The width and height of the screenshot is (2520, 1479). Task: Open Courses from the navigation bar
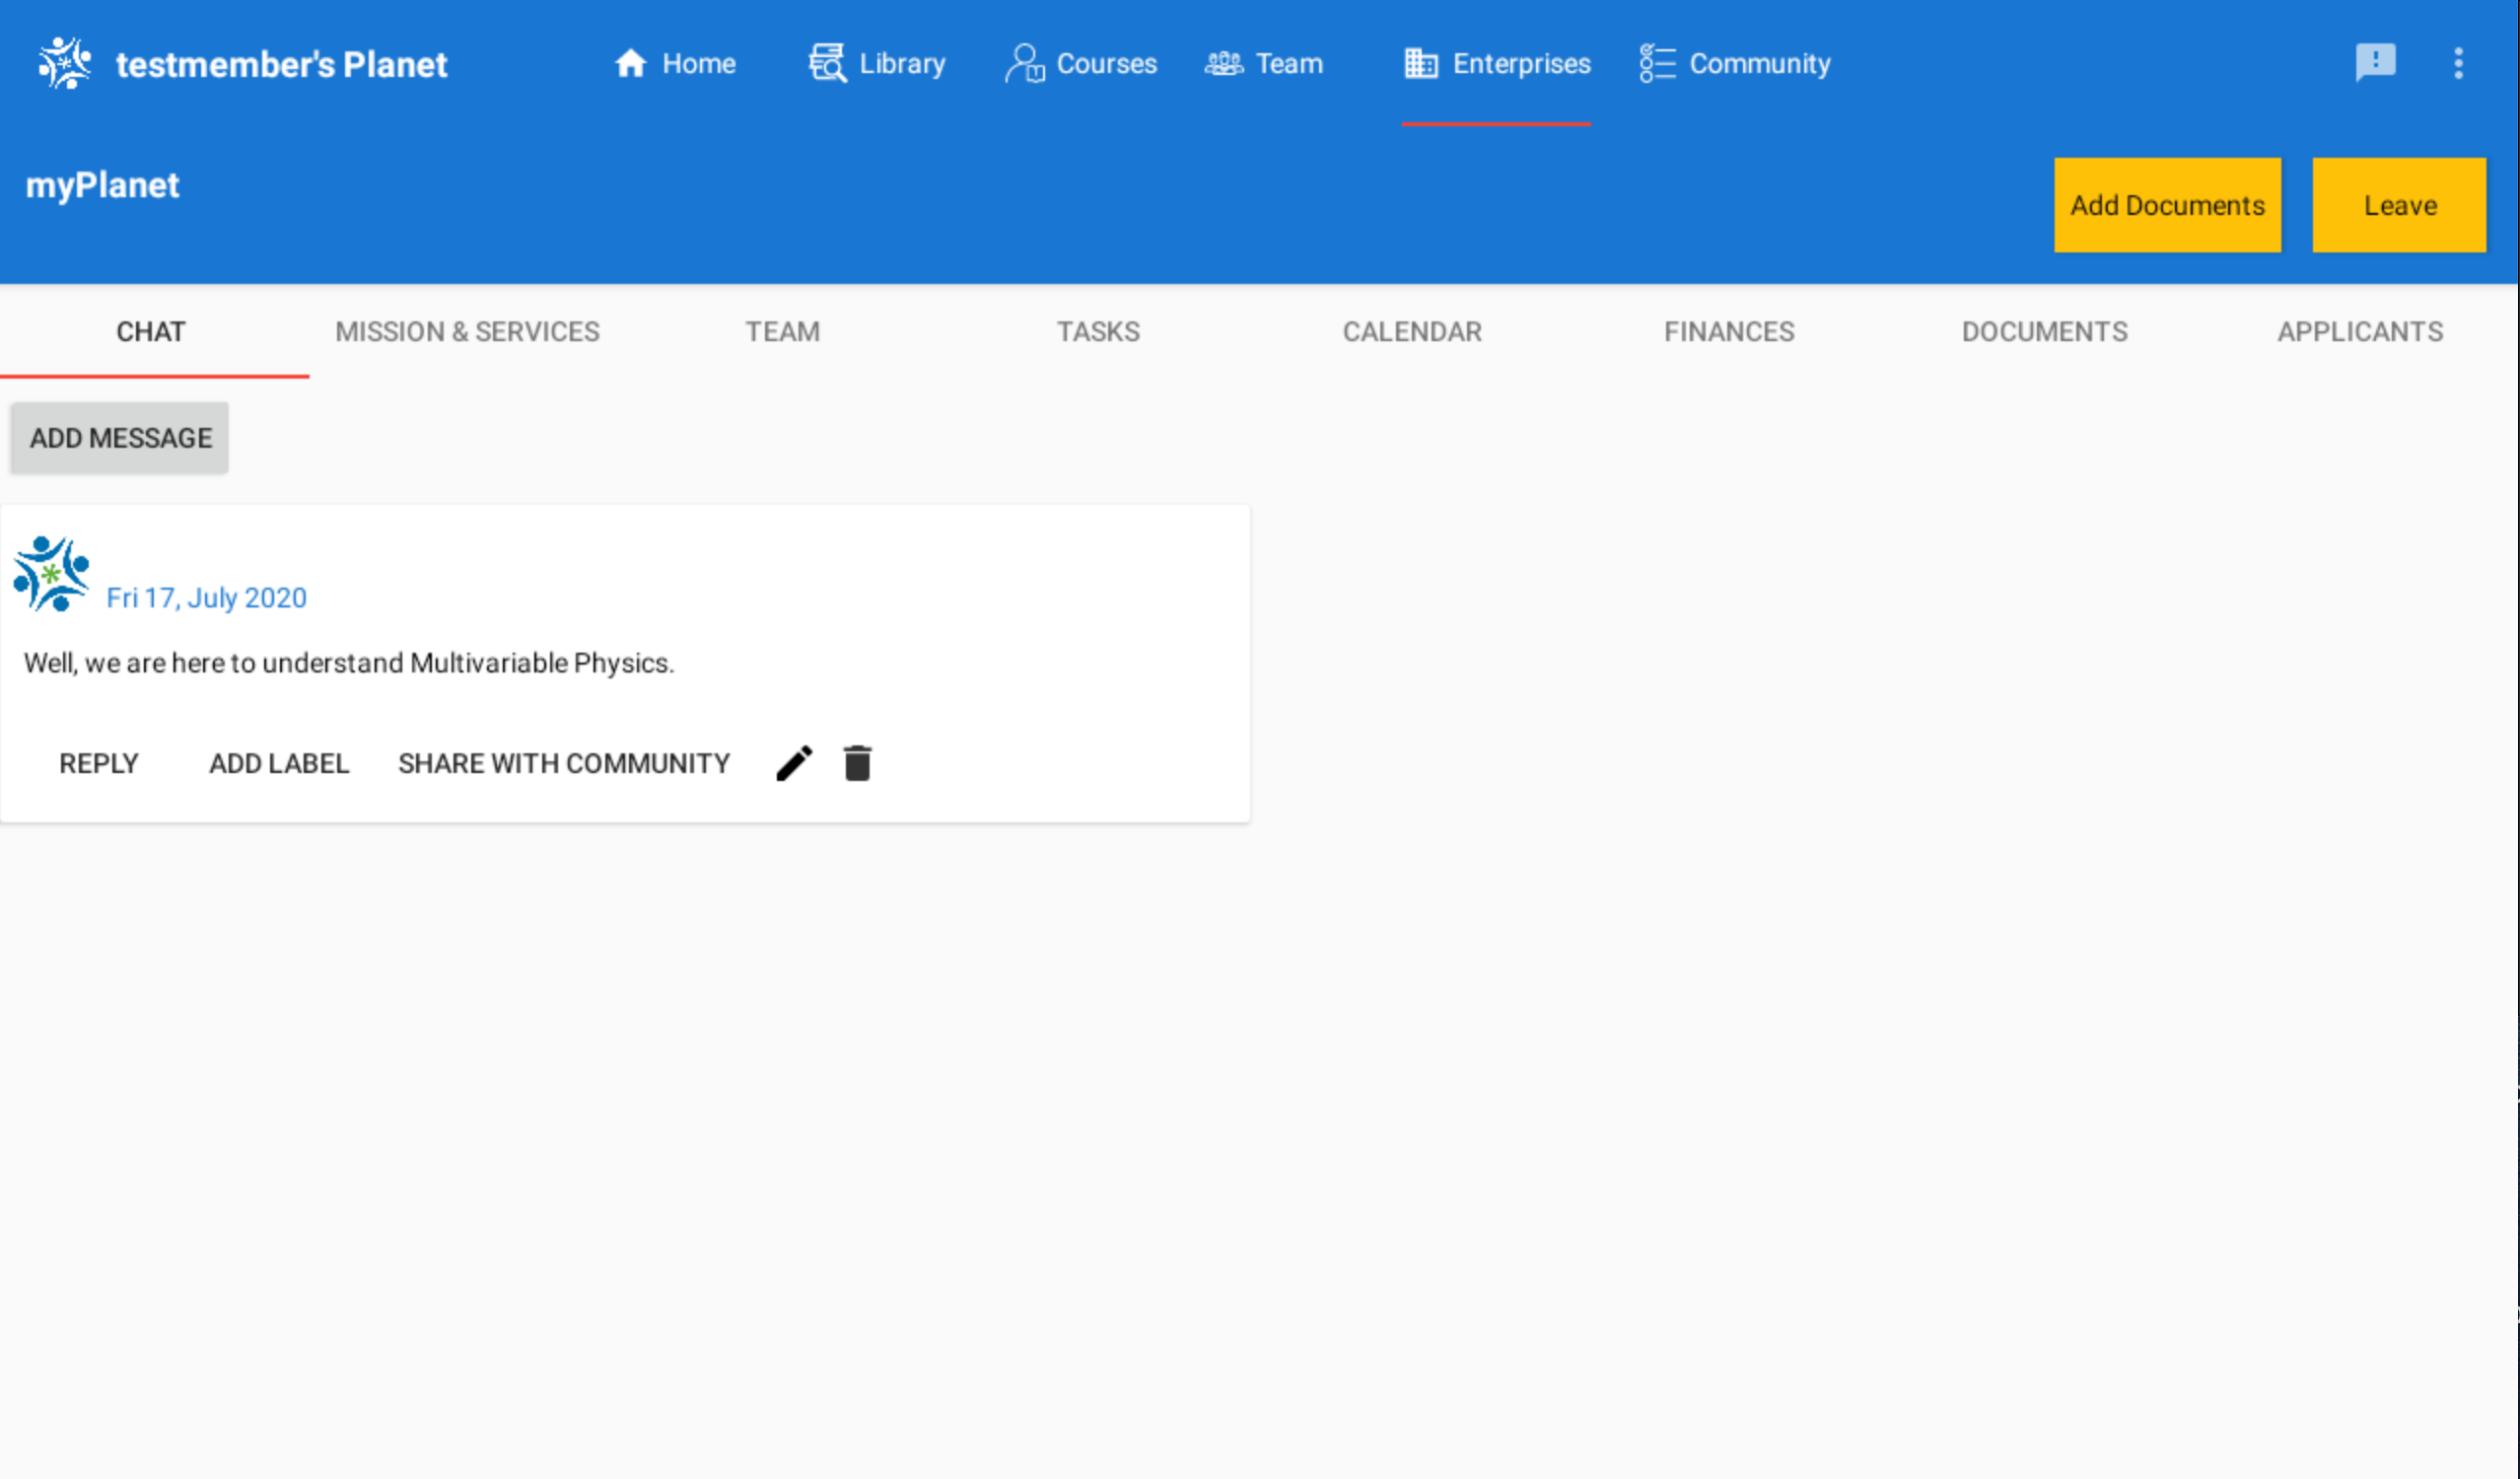(1081, 64)
